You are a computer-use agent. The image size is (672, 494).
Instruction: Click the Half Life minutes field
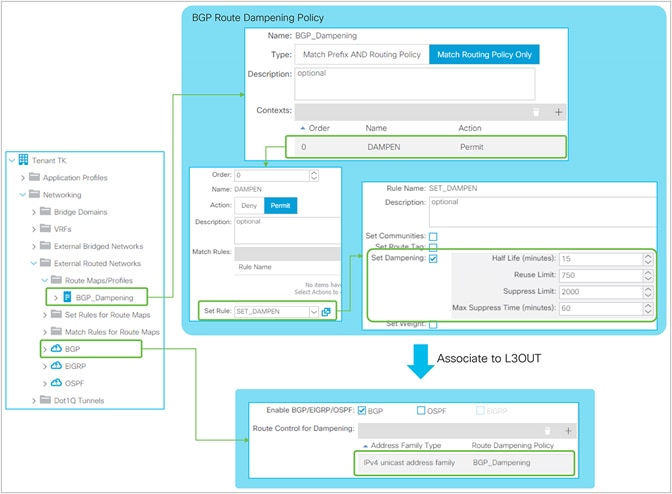point(601,259)
